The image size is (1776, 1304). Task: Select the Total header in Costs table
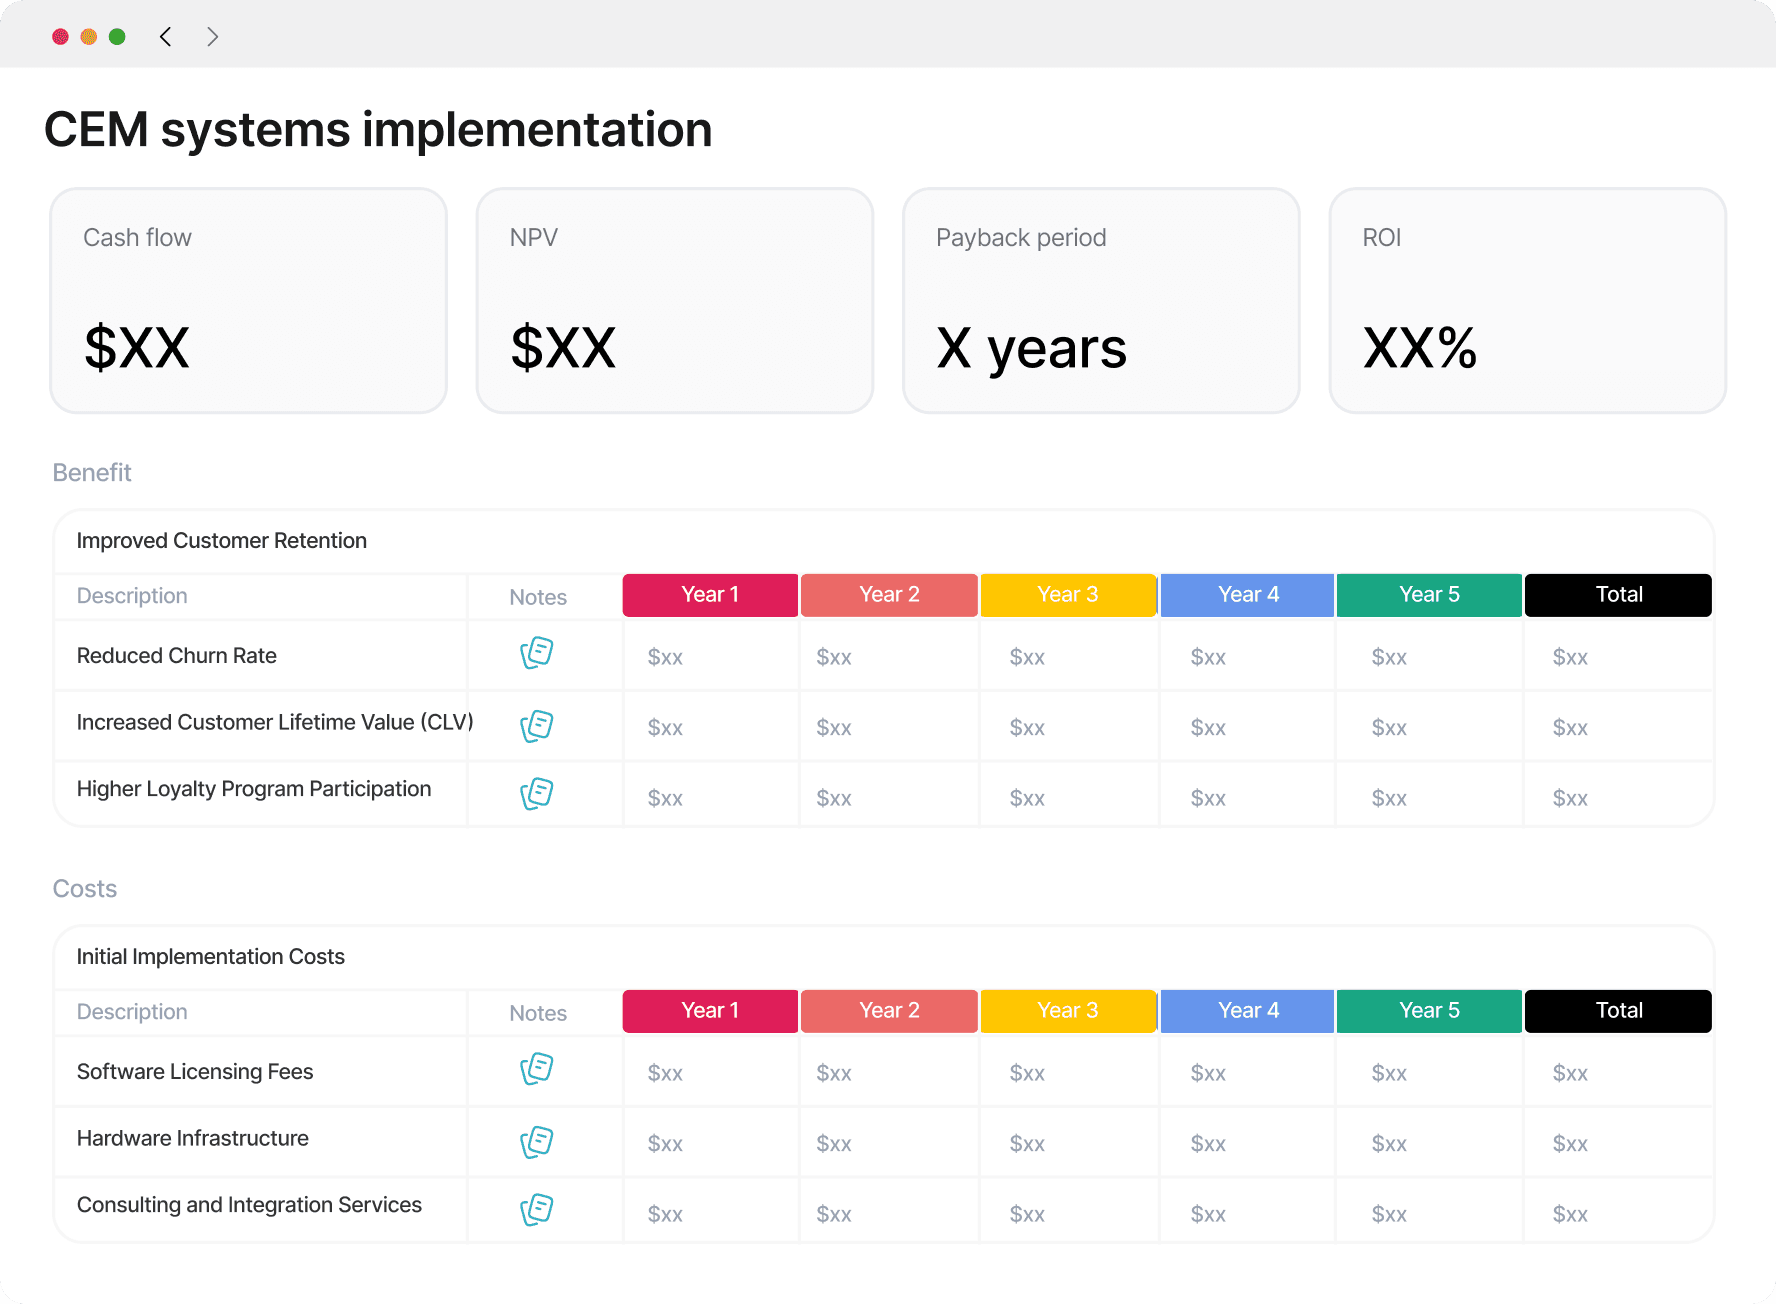point(1617,1010)
